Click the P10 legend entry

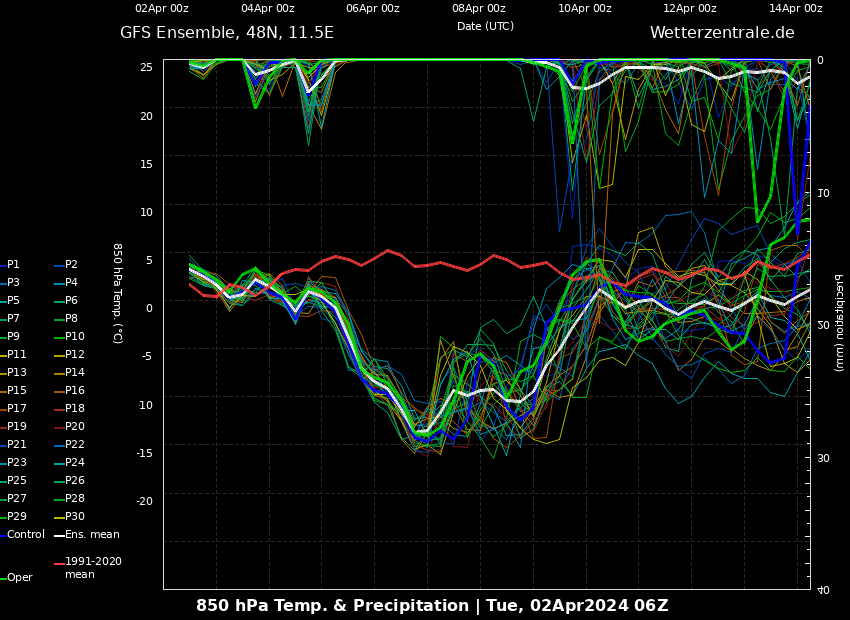pos(74,337)
